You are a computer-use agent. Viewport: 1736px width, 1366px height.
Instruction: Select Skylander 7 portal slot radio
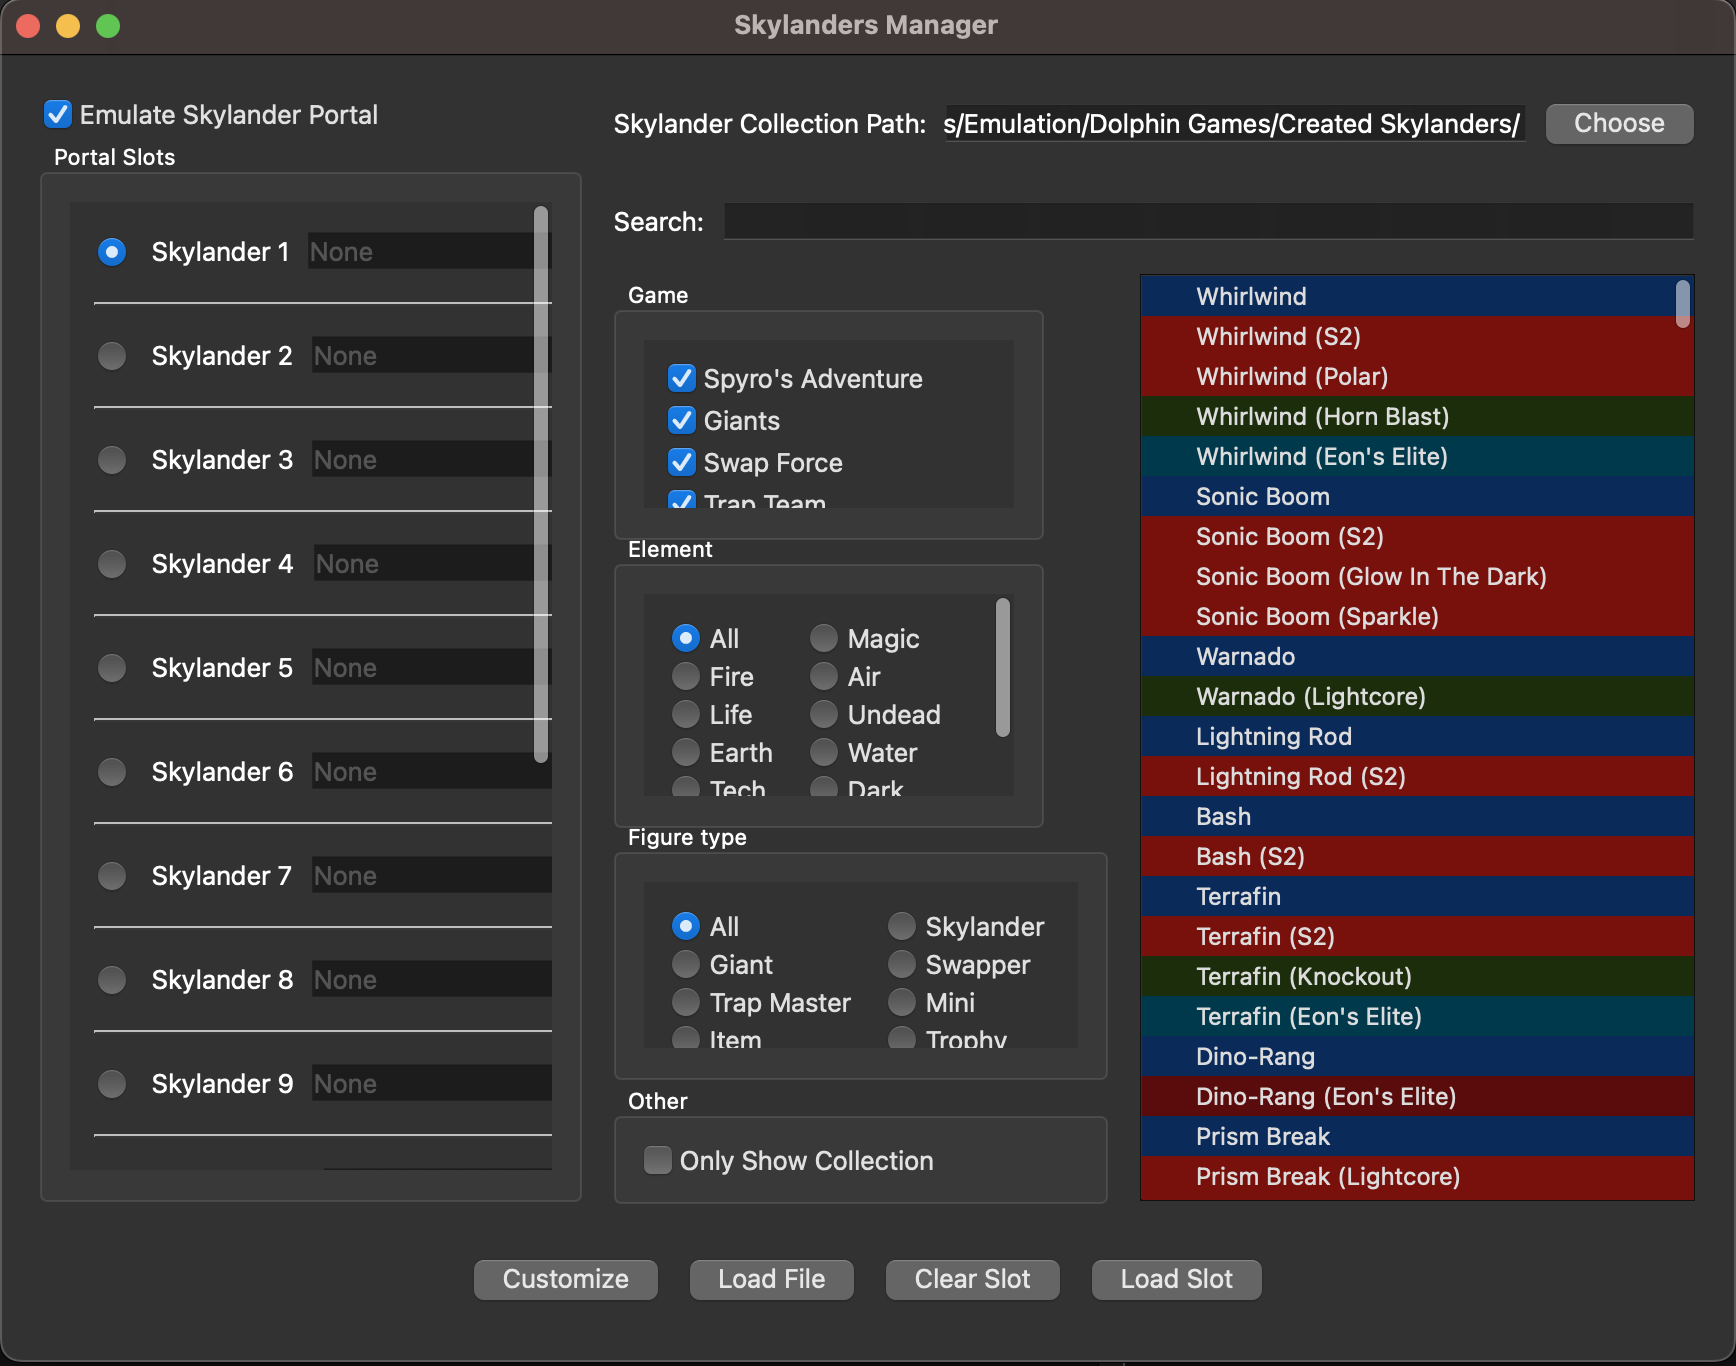pyautogui.click(x=112, y=876)
